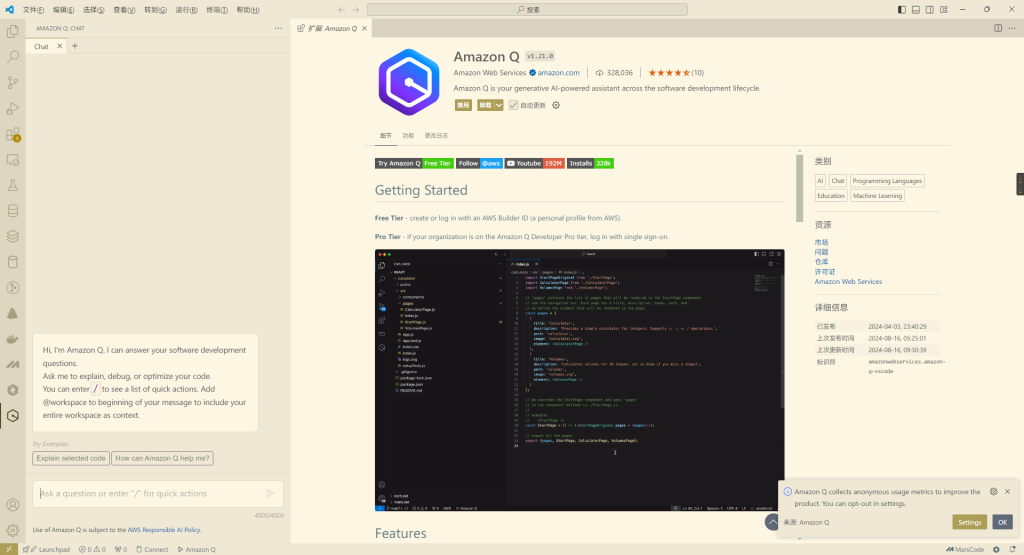Toggle the auto update checkbox
1024x555 pixels.
[513, 105]
